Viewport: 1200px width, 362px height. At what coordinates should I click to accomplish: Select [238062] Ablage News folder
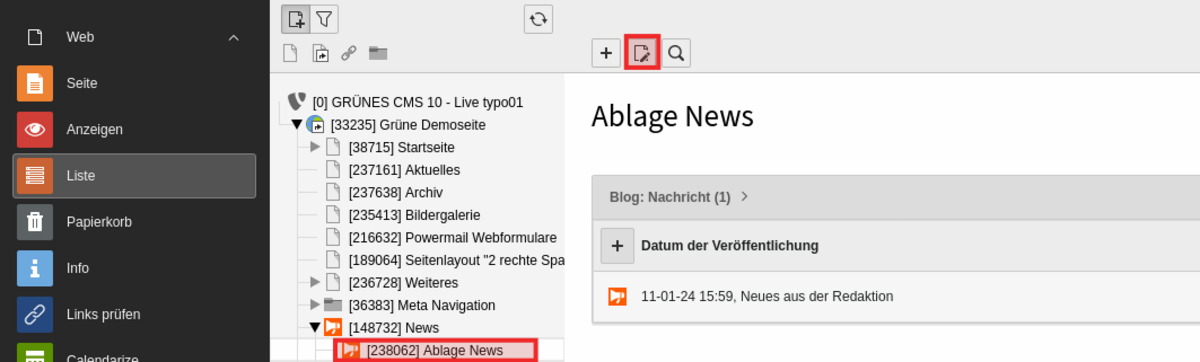[x=435, y=350]
